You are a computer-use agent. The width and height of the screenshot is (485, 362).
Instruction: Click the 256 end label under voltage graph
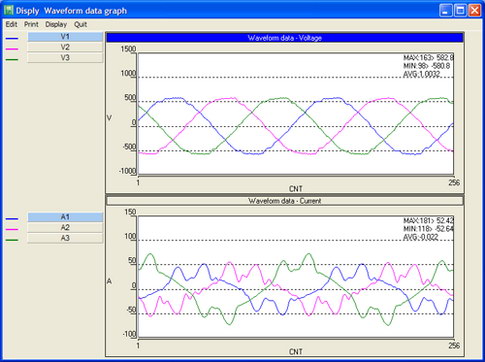(x=454, y=182)
